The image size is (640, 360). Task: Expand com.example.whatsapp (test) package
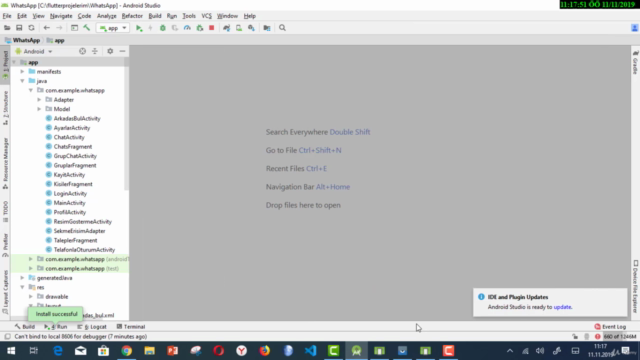[x=31, y=268]
